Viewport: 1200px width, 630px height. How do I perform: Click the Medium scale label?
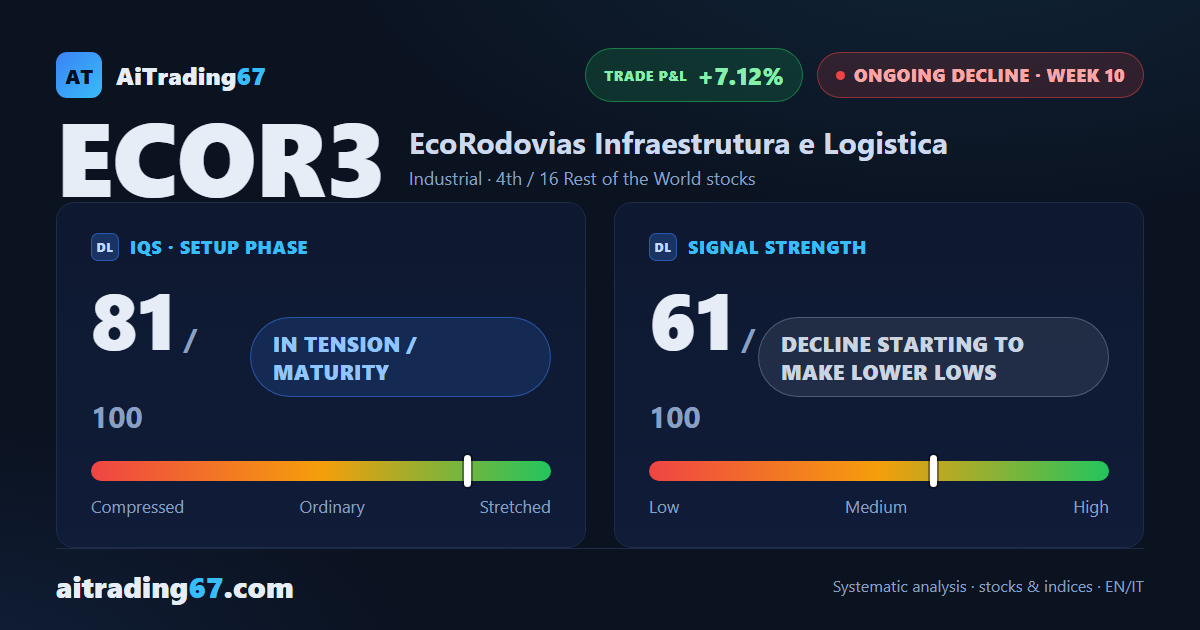876,507
